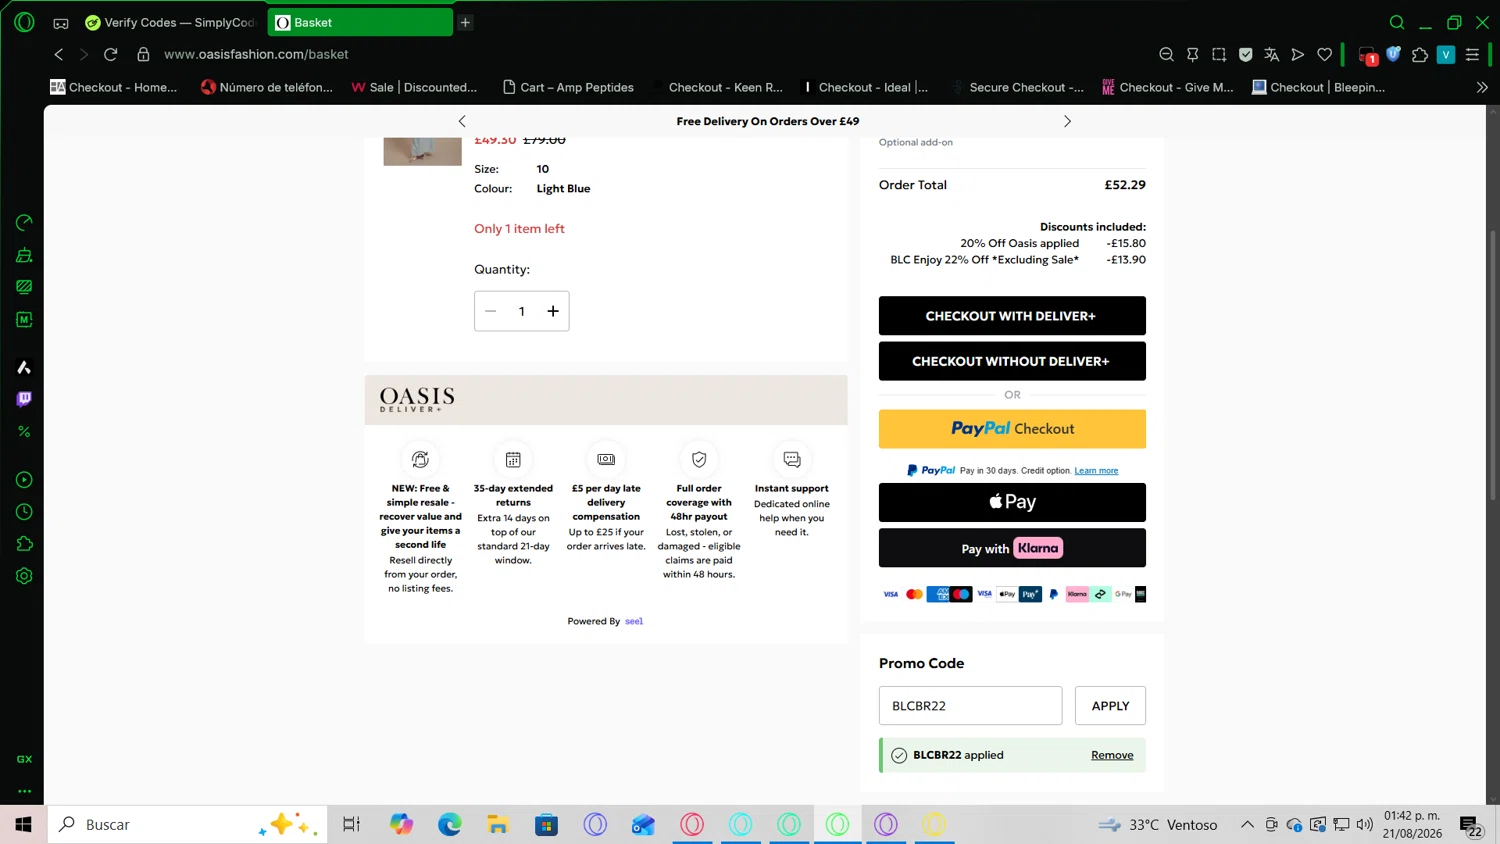Open sidebar three-dots more options
Screen dimensions: 1500x844
tap(24, 791)
